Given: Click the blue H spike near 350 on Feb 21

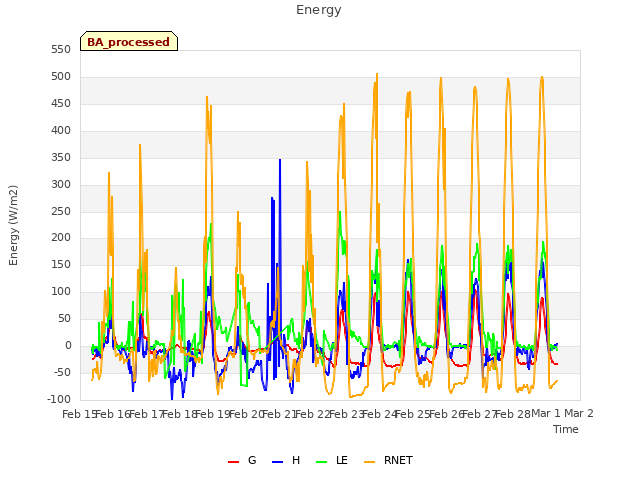Looking at the screenshot, I should coord(280,160).
